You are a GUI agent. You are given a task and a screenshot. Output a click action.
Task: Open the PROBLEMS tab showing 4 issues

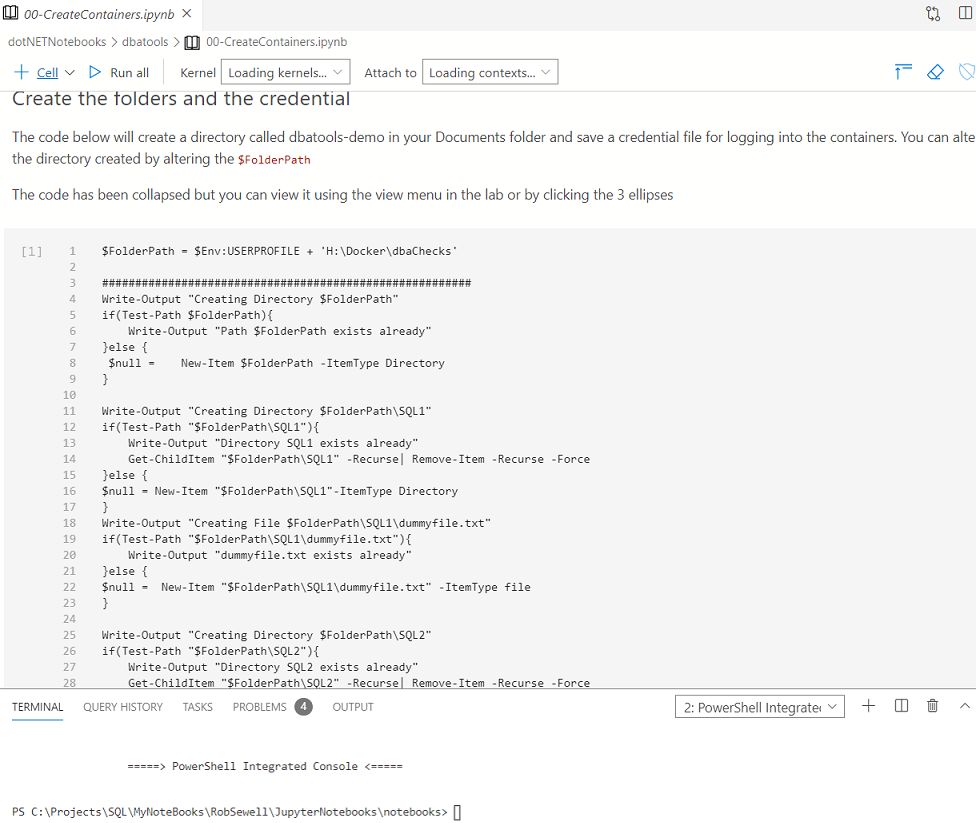pyautogui.click(x=259, y=707)
